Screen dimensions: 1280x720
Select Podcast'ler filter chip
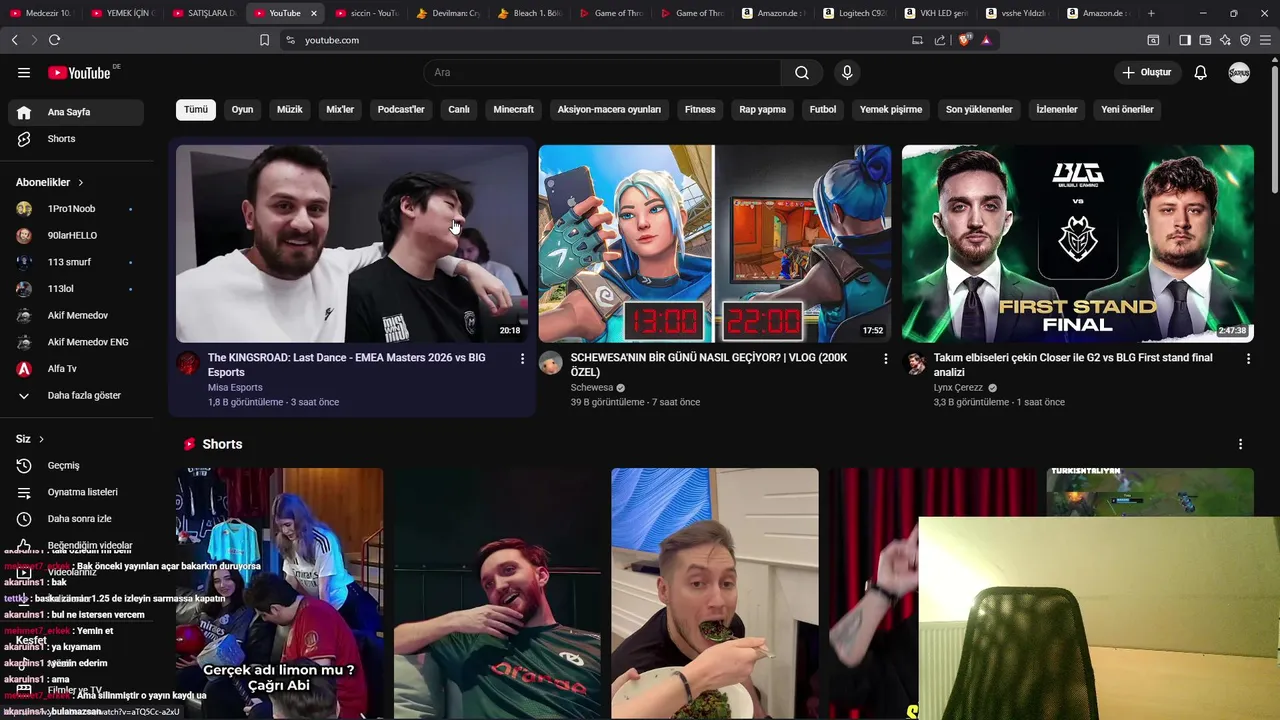[401, 110]
